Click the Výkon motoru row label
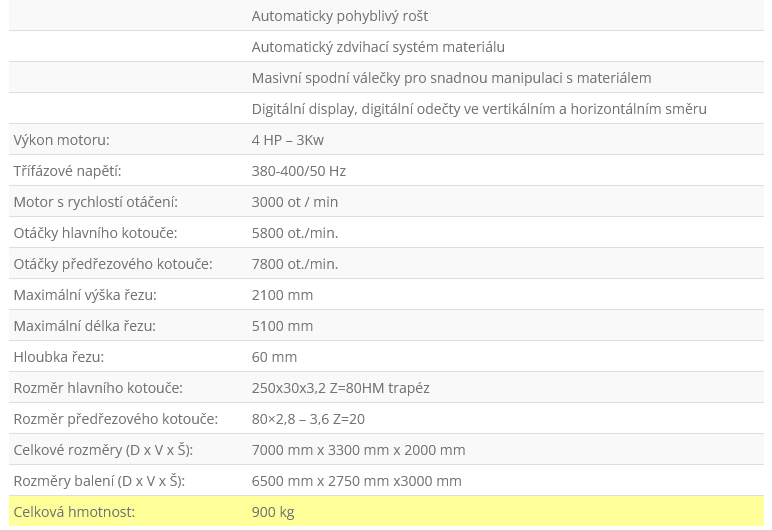Image resolution: width=772 pixels, height=530 pixels. [x=62, y=140]
